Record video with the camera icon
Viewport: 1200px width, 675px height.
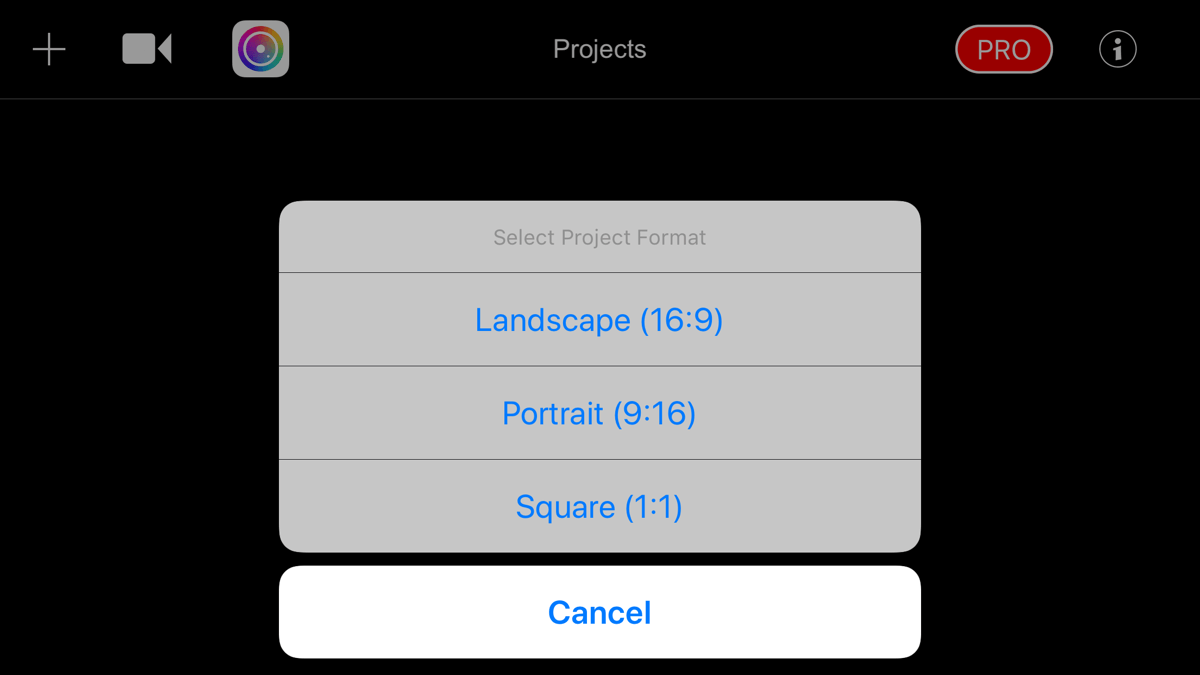click(147, 49)
